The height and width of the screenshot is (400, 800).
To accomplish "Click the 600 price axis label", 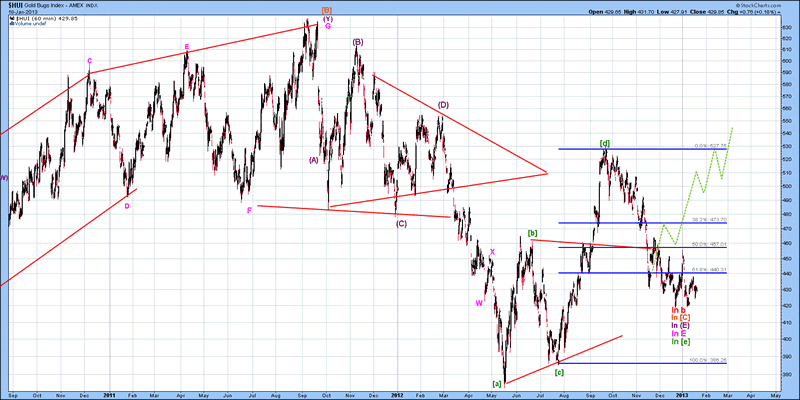I will 786,61.
